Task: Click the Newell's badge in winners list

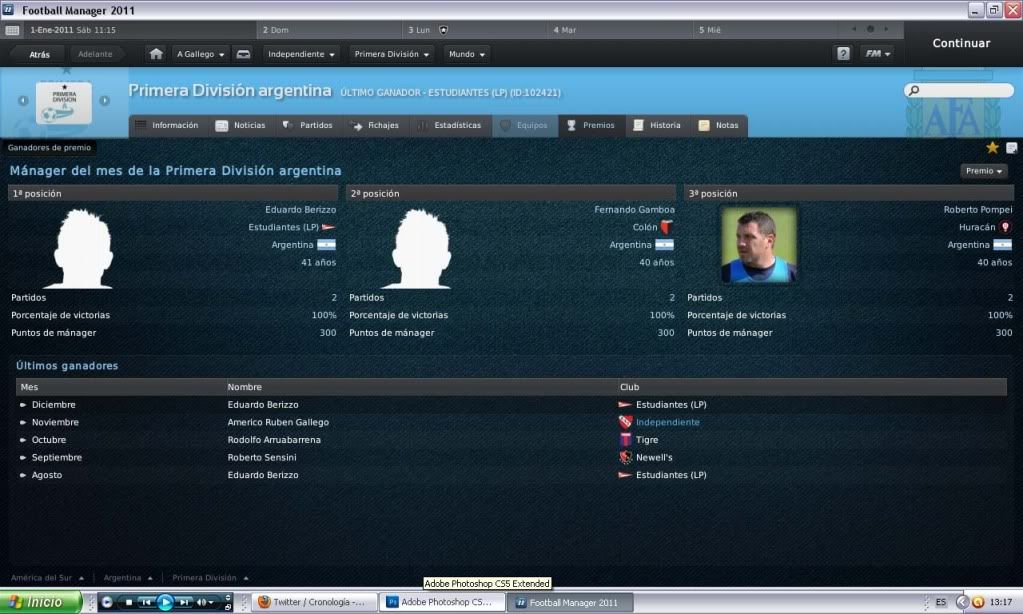Action: [x=625, y=457]
